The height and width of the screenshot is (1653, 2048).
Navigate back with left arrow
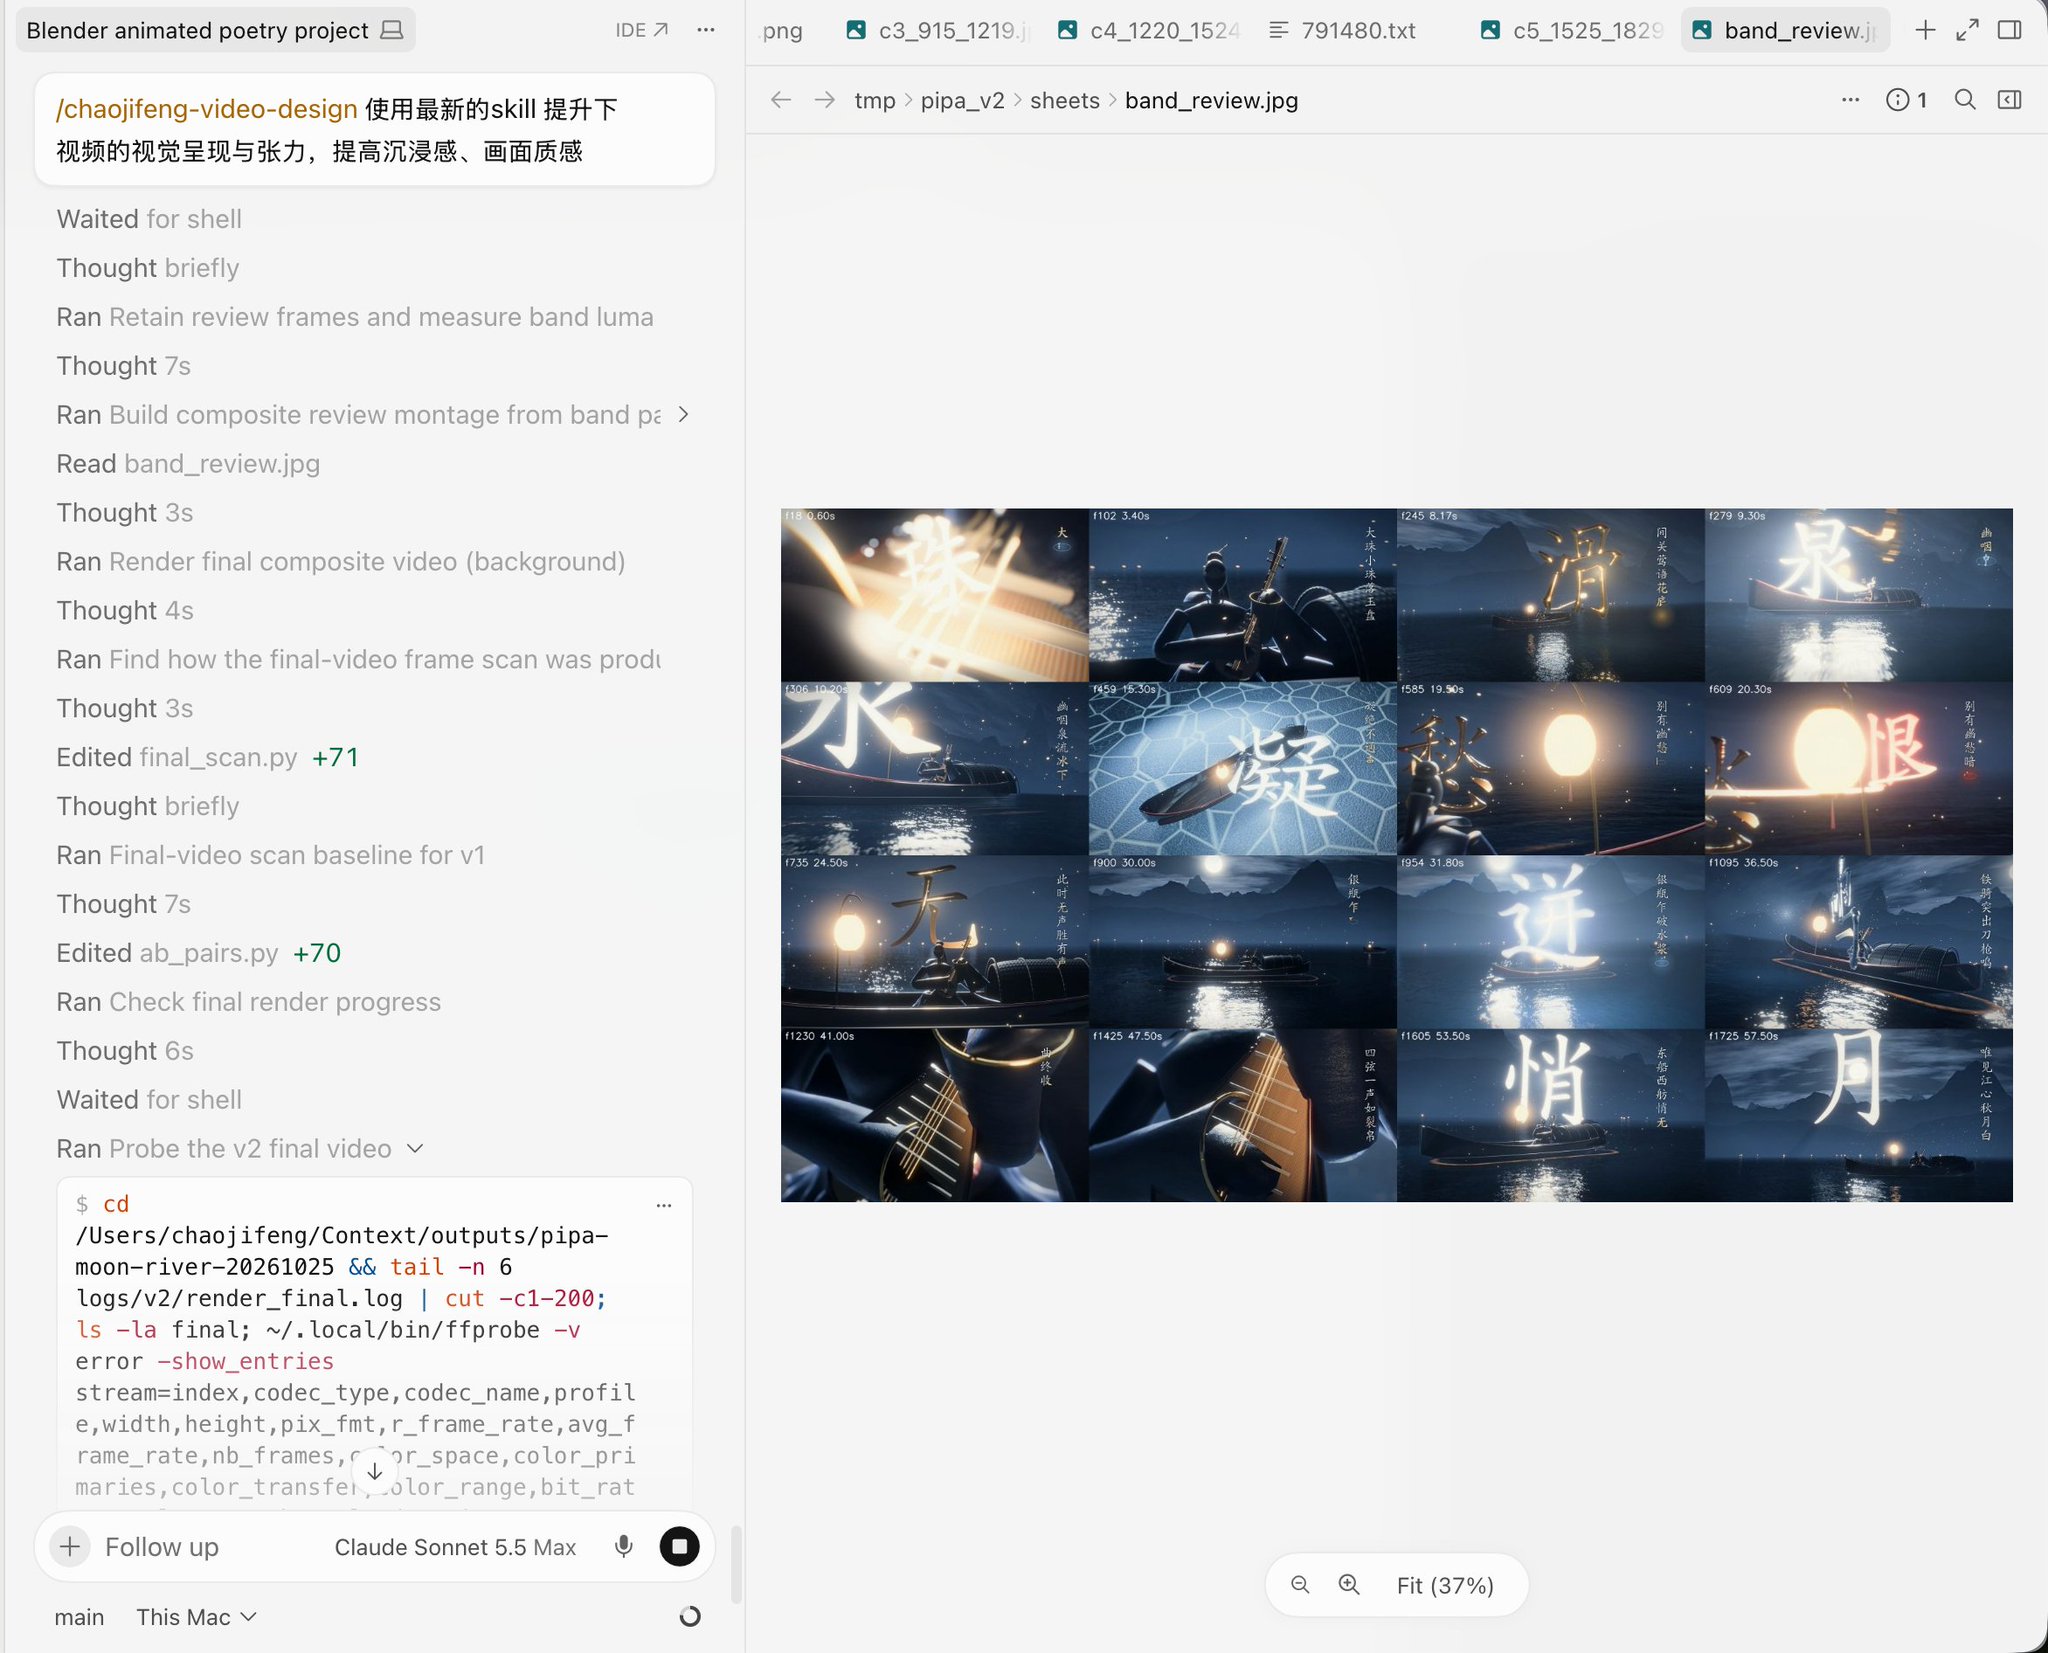tap(781, 100)
